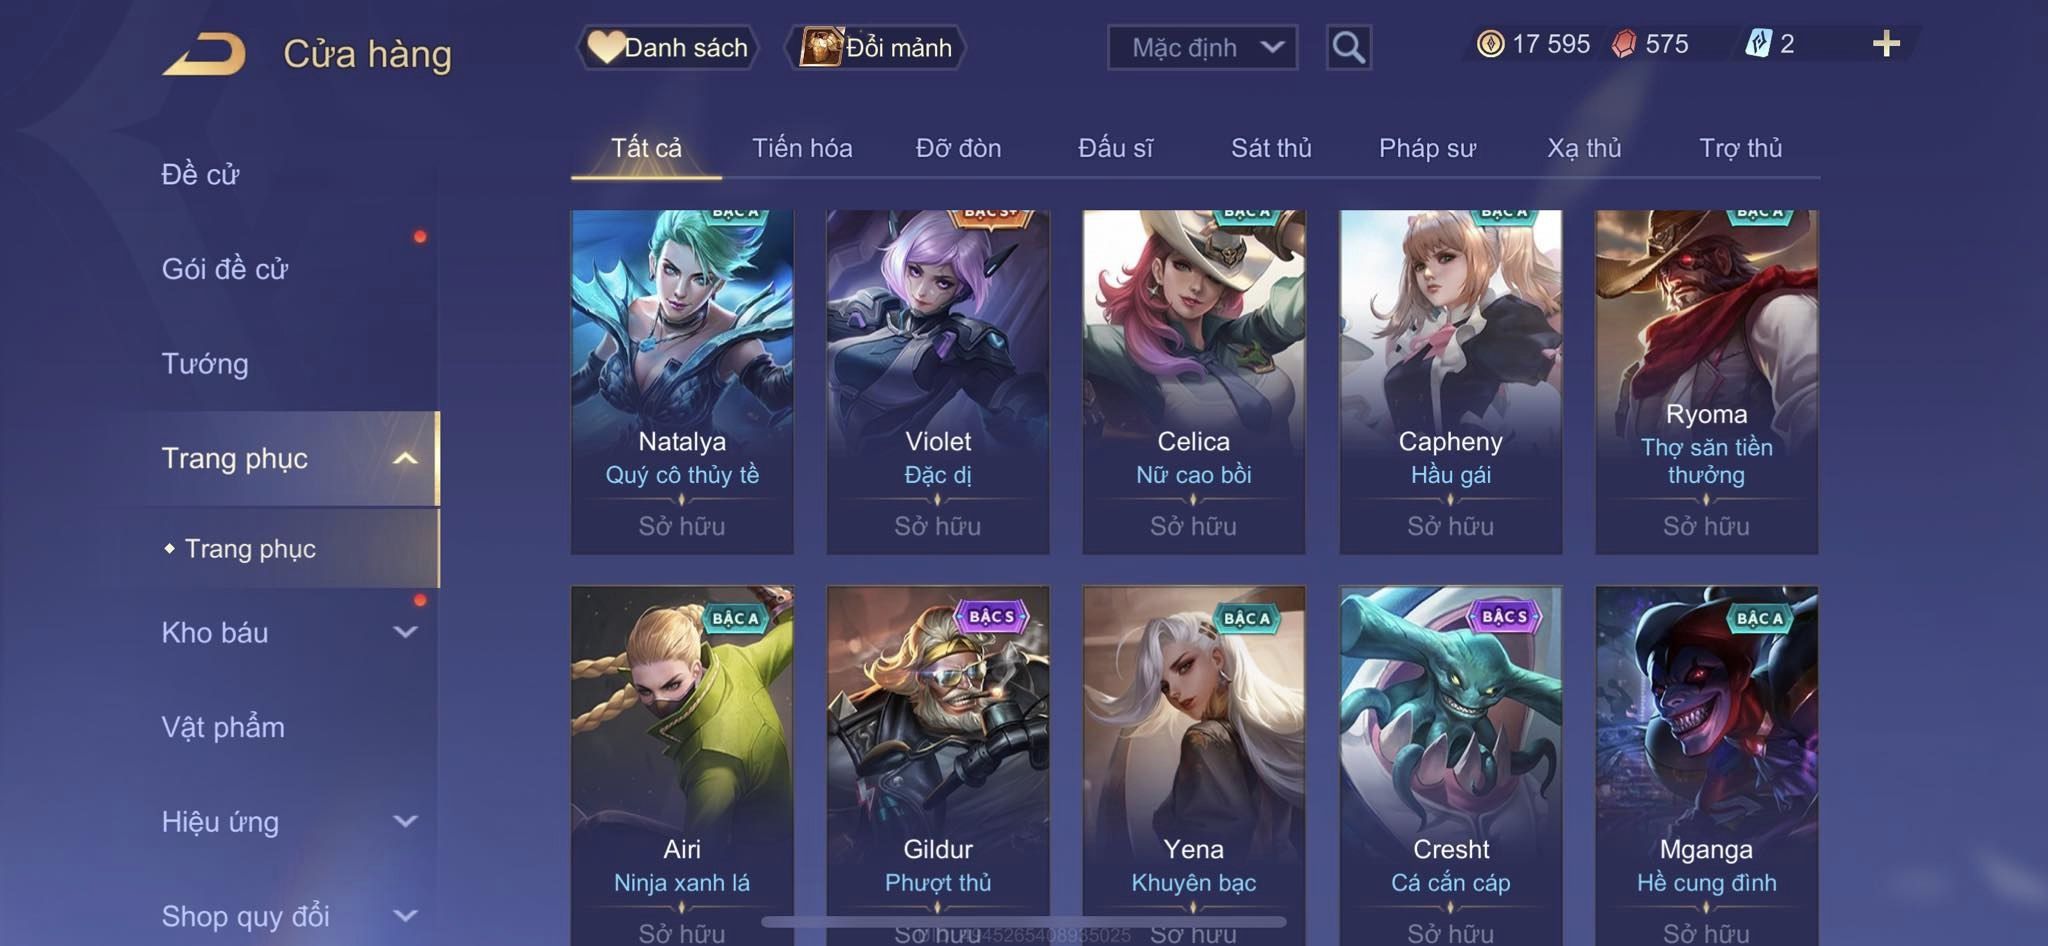Viewport: 2048px width, 946px height.
Task: Click the horizontal scroll bar at bottom
Action: pos(1024,921)
